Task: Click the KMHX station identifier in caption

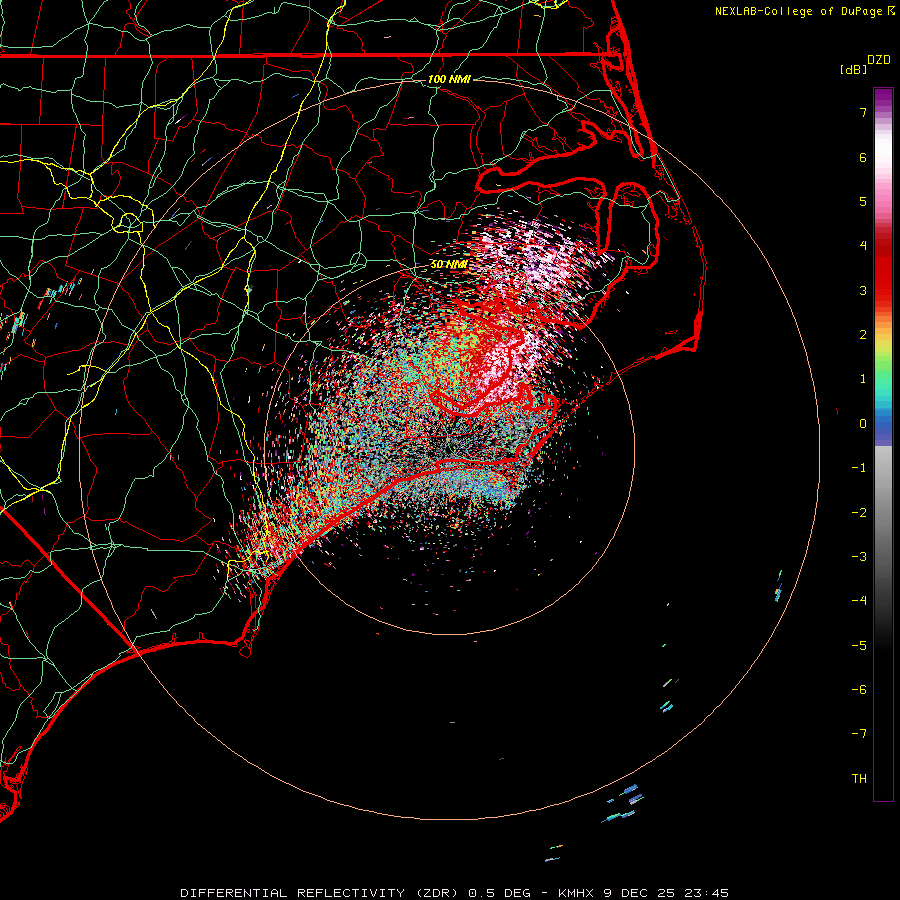Action: point(577,893)
